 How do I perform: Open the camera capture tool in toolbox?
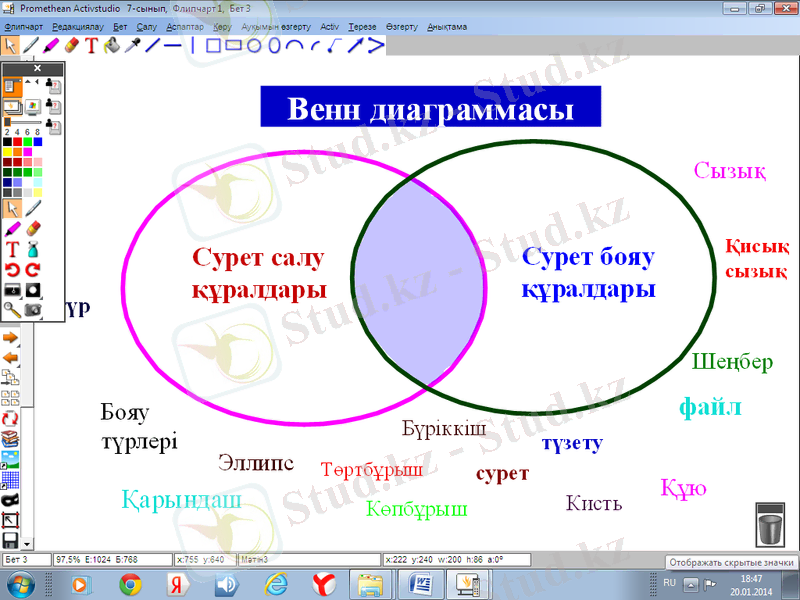tap(33, 310)
